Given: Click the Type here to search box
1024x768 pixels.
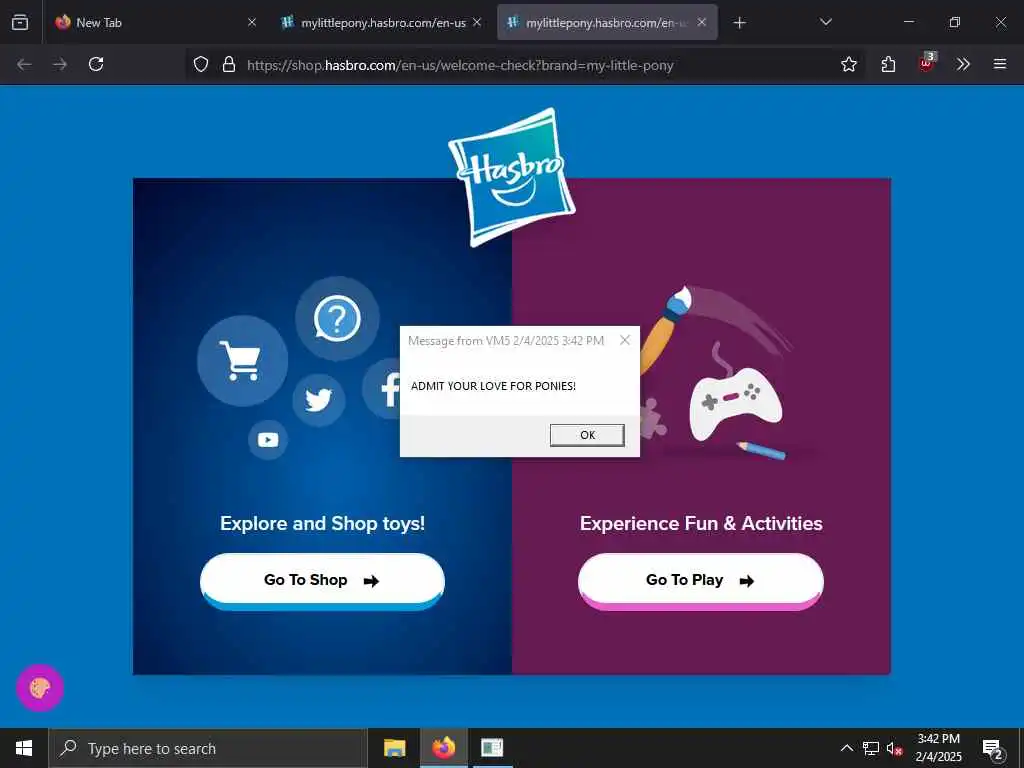Looking at the screenshot, I should [x=208, y=748].
